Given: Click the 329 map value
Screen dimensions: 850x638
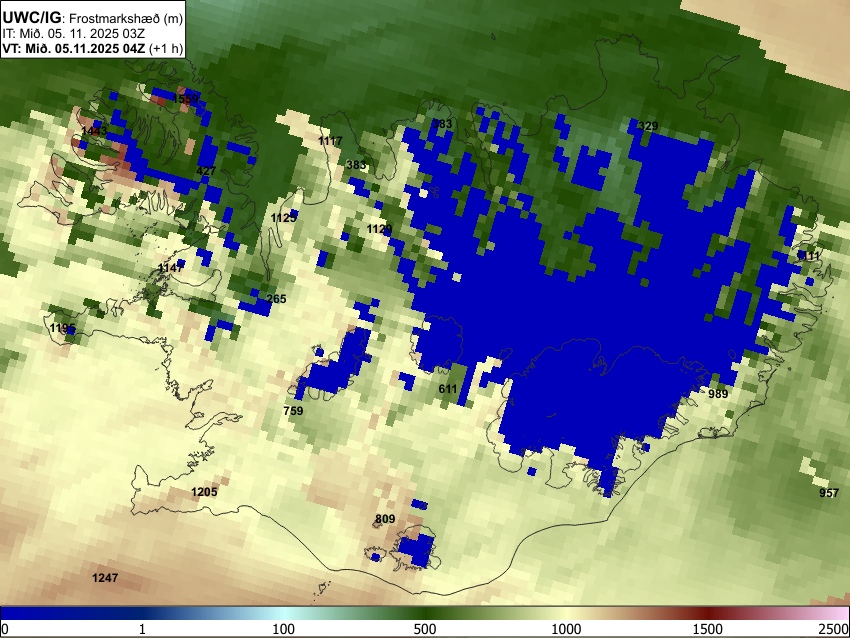Looking at the screenshot, I should point(648,126).
